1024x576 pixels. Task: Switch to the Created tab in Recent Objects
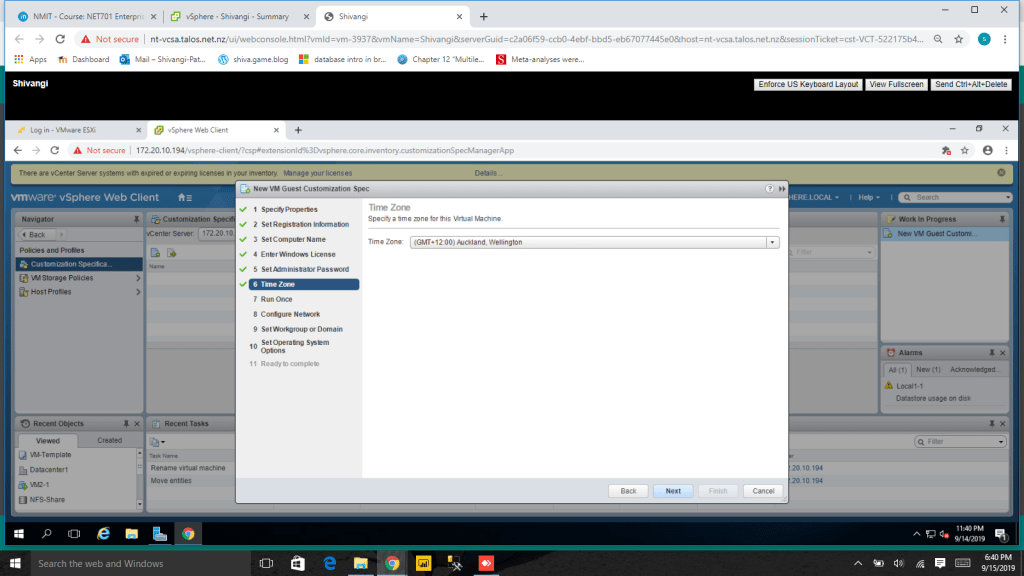[110, 440]
